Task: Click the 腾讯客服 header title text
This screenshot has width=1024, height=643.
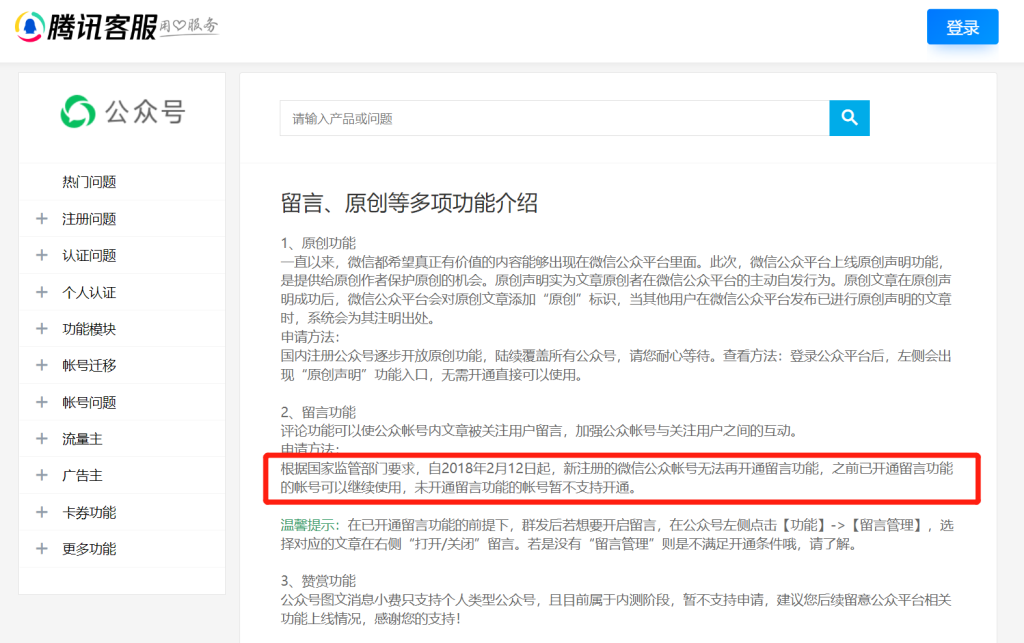Action: [x=101, y=27]
